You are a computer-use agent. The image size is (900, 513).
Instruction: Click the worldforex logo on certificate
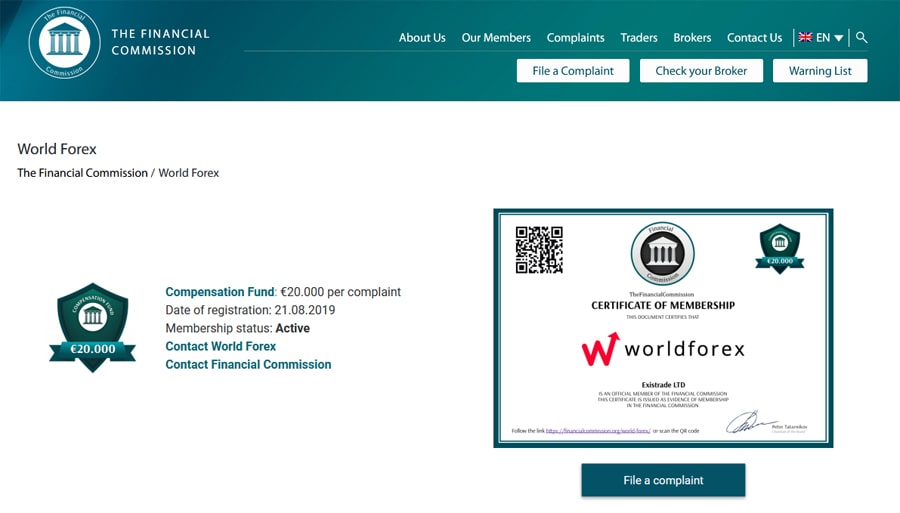point(663,349)
